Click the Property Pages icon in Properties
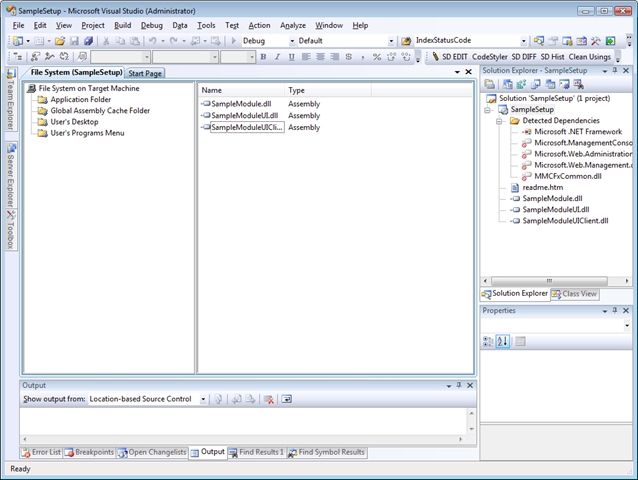638x480 pixels. pos(520,341)
